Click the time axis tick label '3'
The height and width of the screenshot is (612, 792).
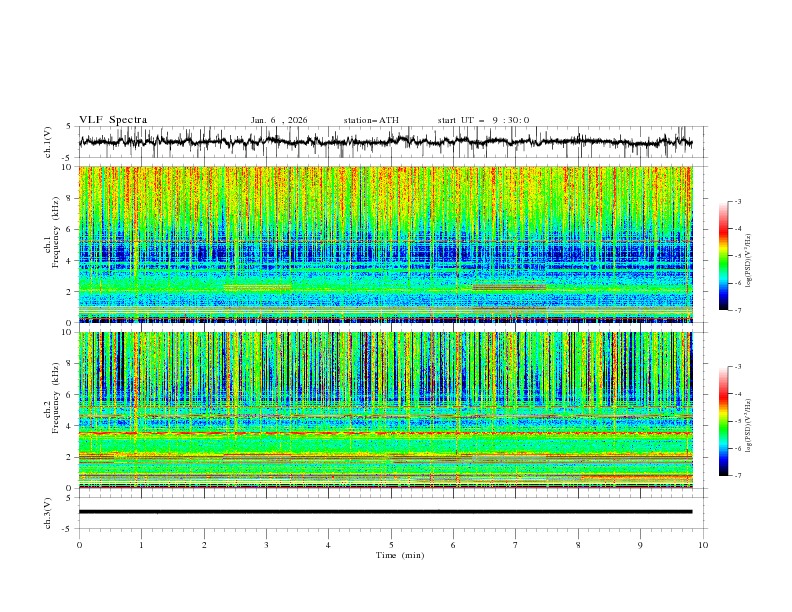coord(266,545)
